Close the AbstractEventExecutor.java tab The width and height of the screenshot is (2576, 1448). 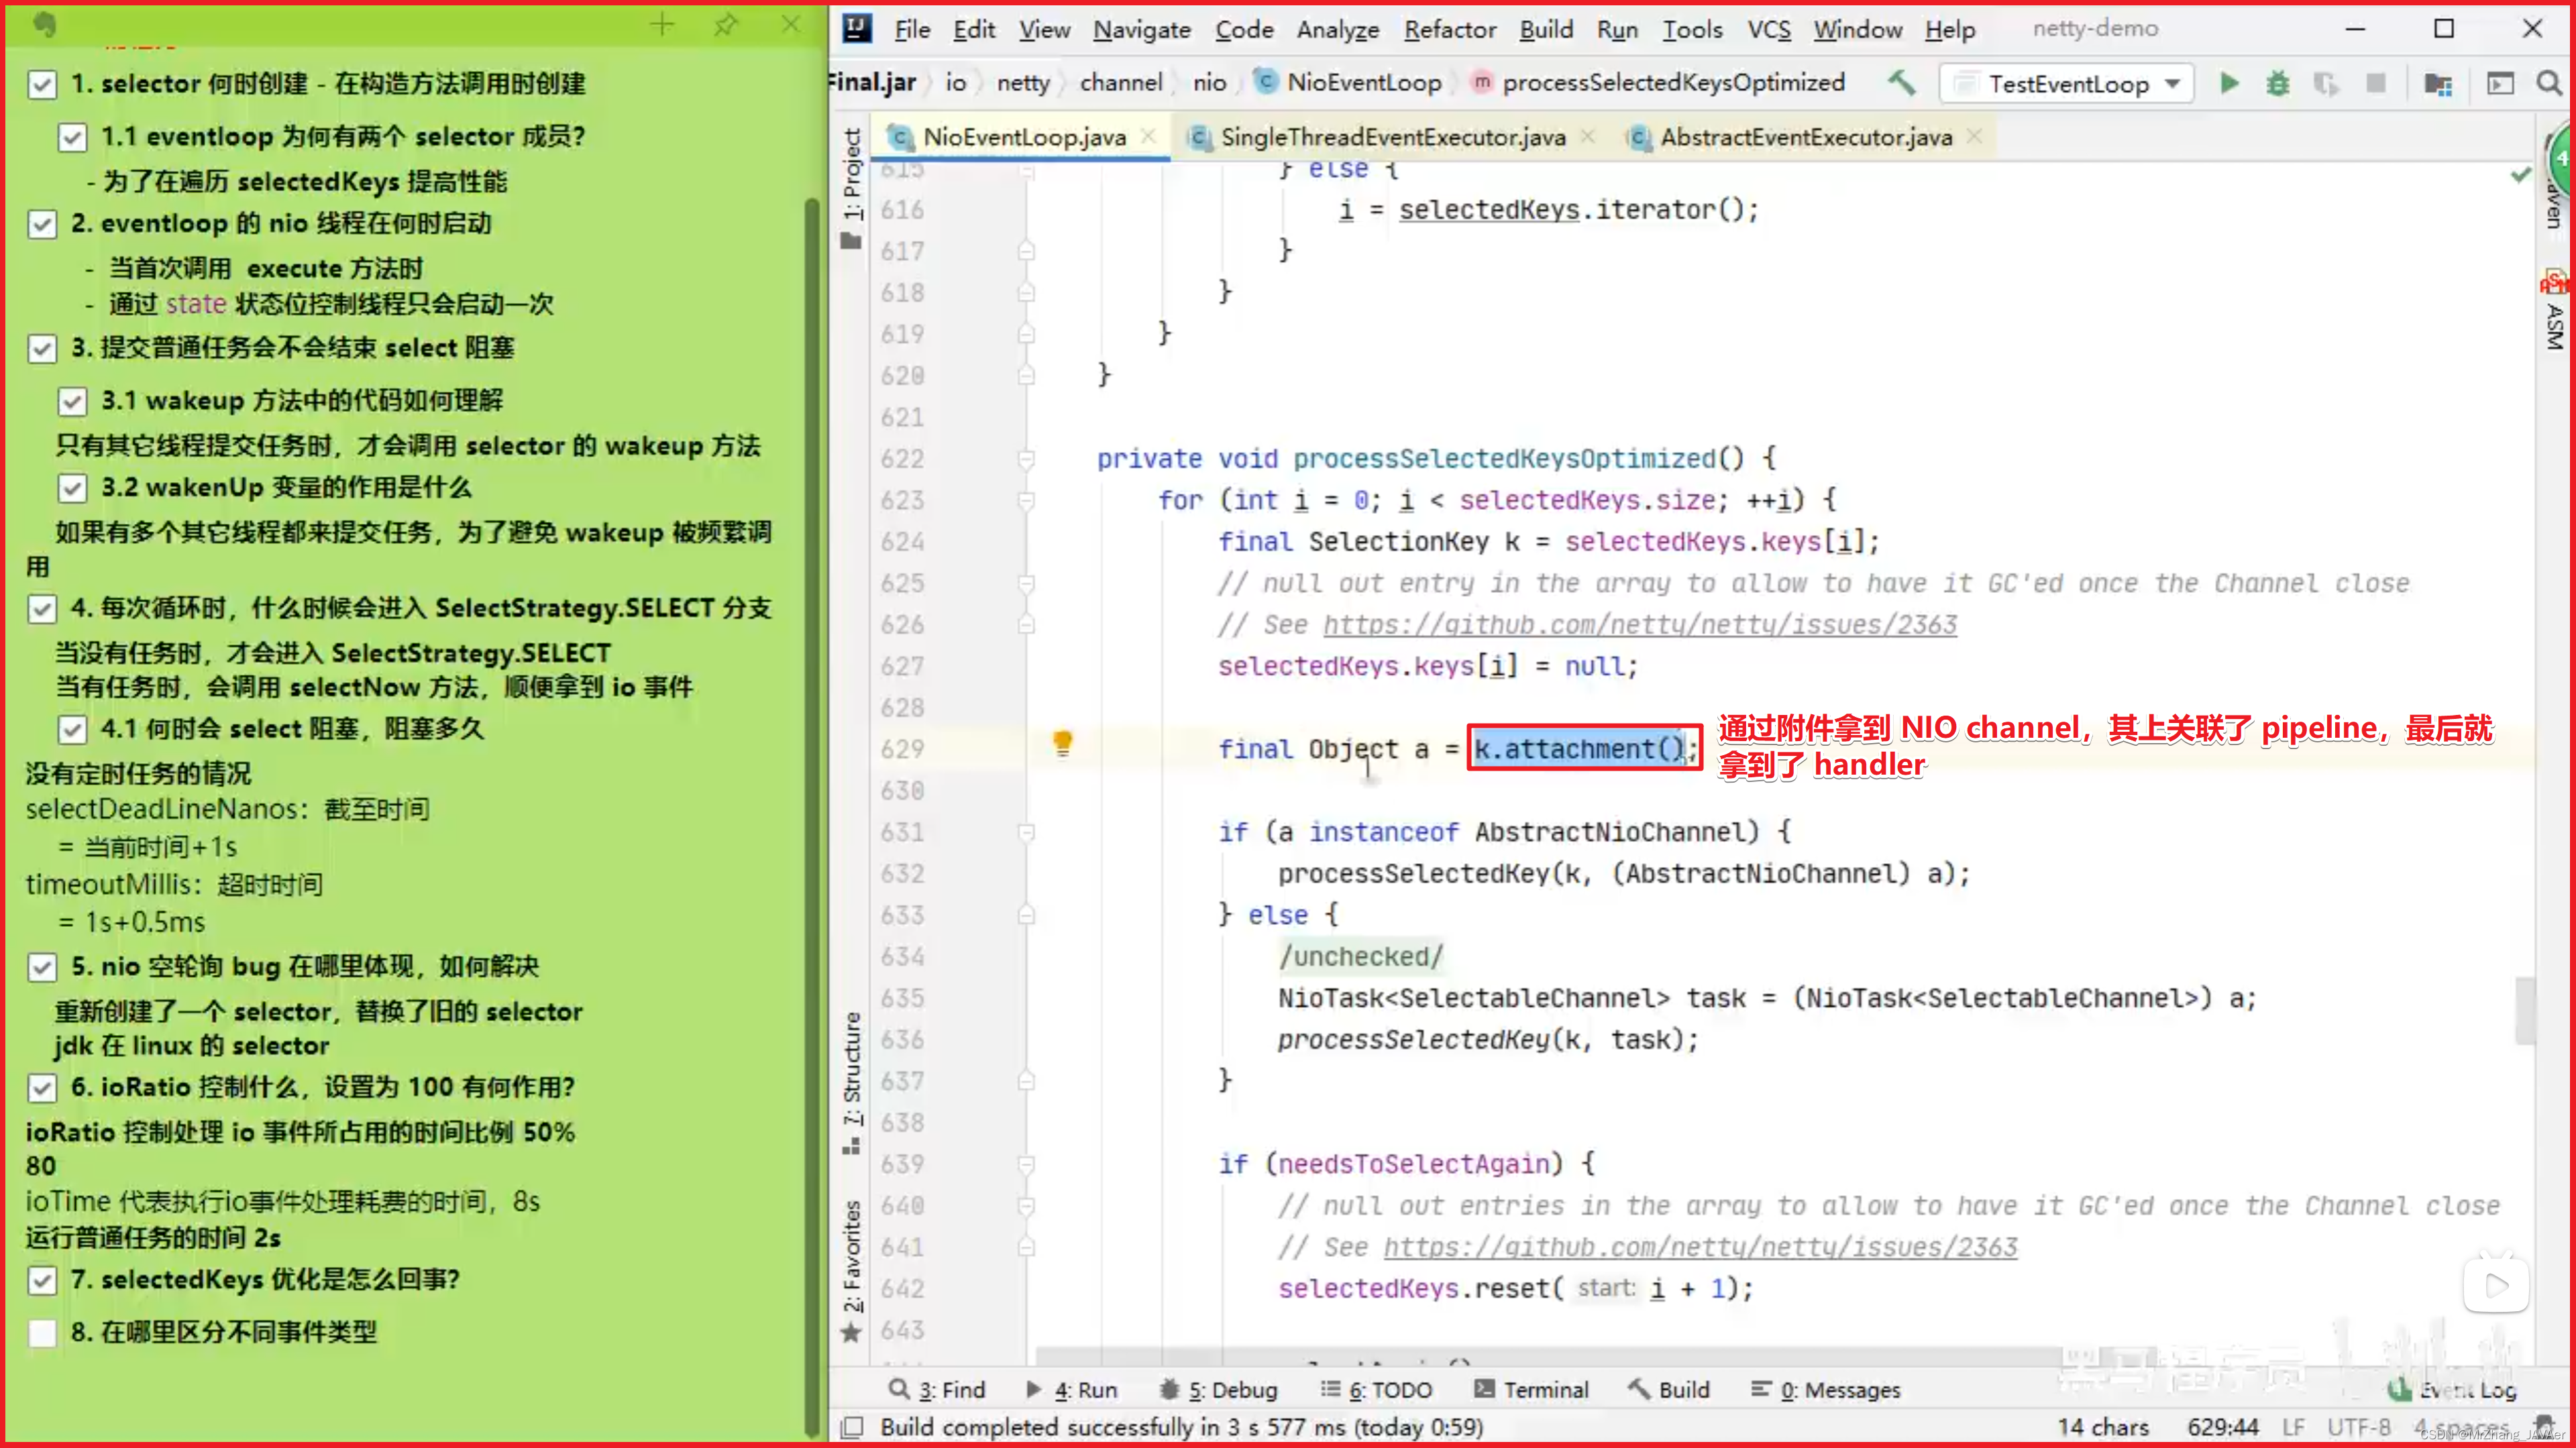1974,136
